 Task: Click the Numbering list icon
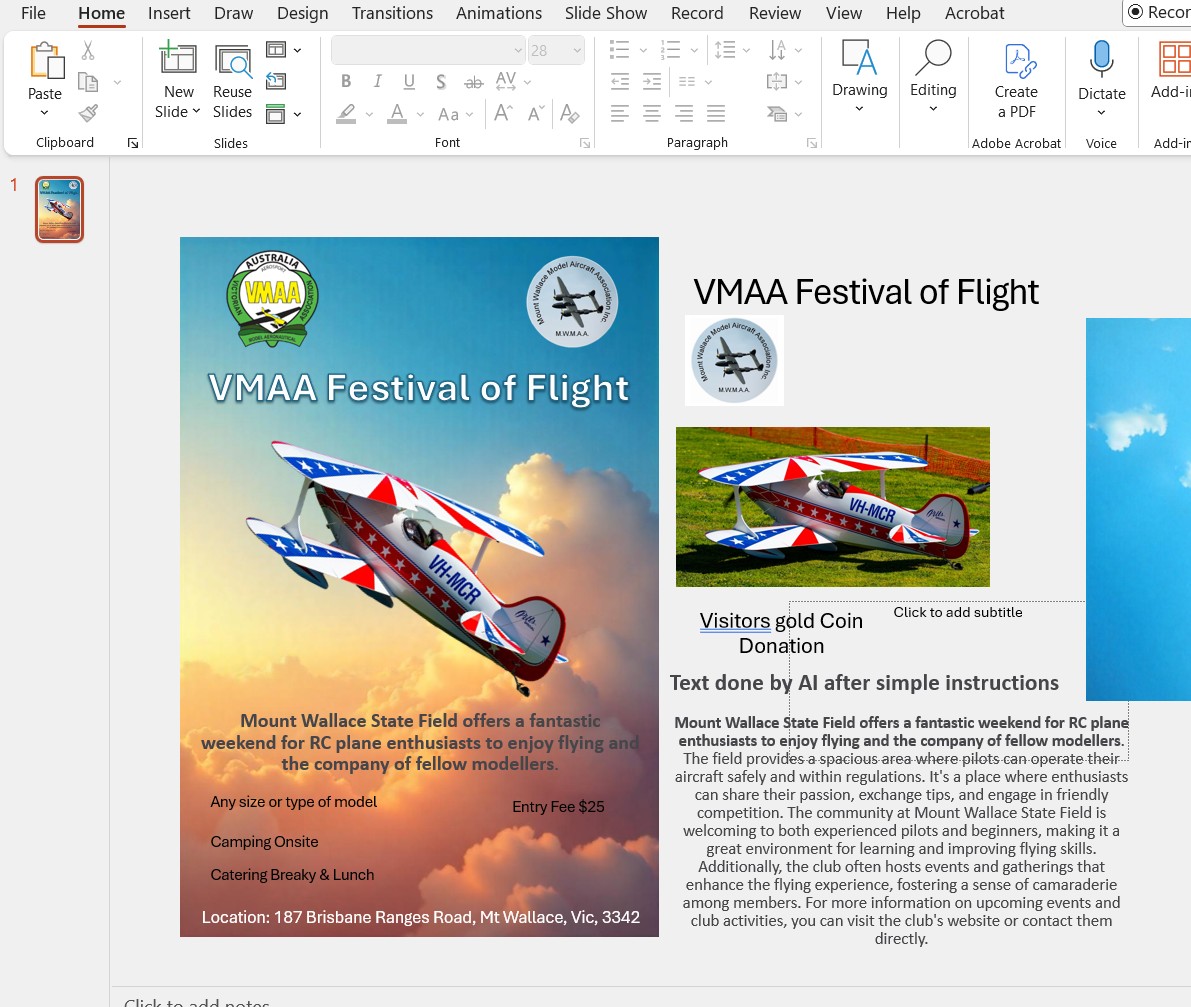pyautogui.click(x=670, y=50)
